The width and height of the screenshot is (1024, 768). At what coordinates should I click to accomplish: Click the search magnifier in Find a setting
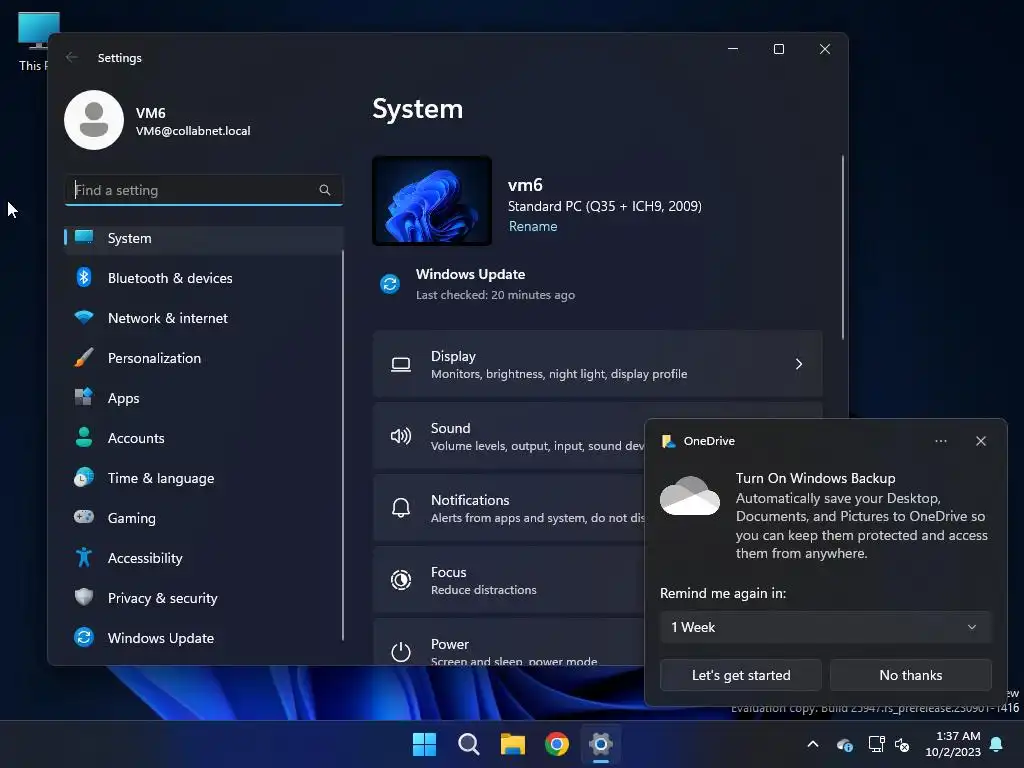click(325, 190)
